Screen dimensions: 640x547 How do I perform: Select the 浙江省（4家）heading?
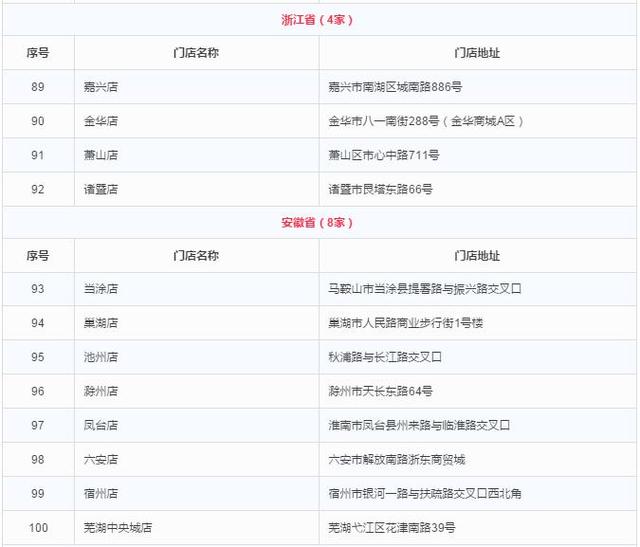tap(317, 20)
